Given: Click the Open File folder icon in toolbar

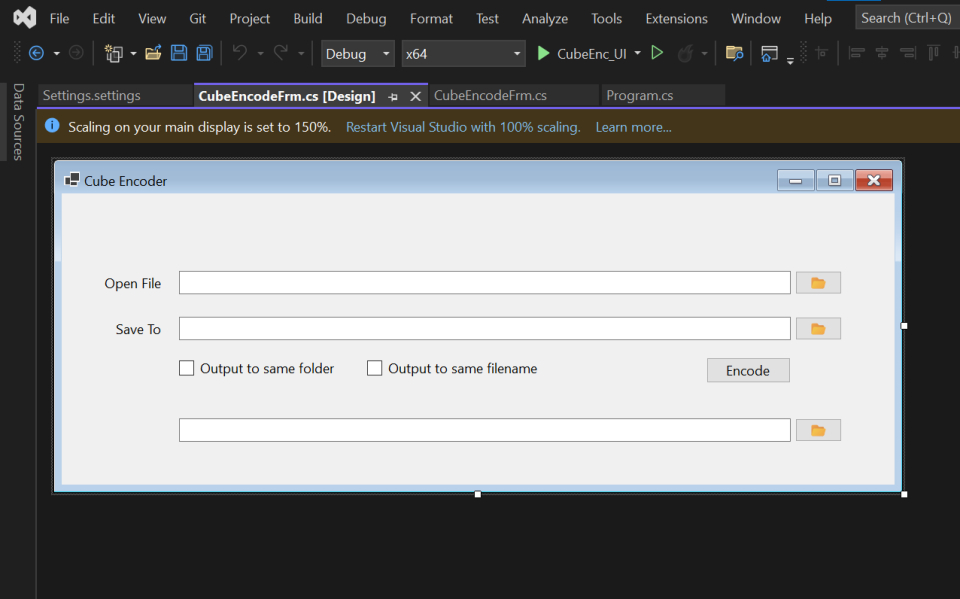Looking at the screenshot, I should coord(153,53).
